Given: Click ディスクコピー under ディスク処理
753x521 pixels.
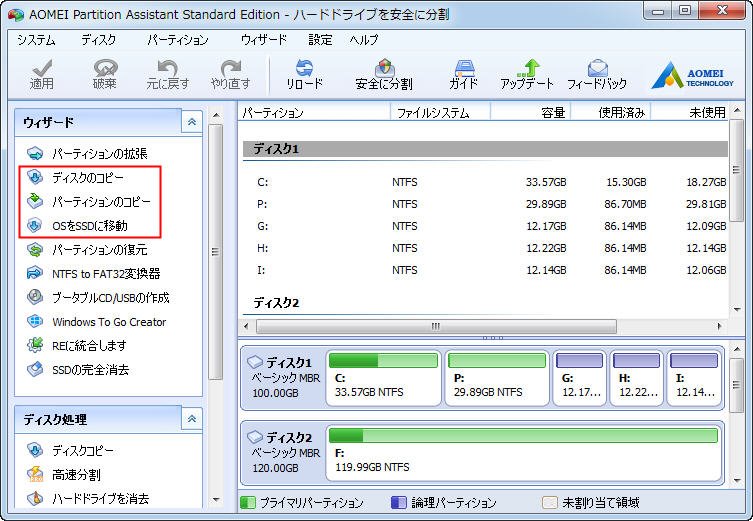Looking at the screenshot, I should [70, 450].
